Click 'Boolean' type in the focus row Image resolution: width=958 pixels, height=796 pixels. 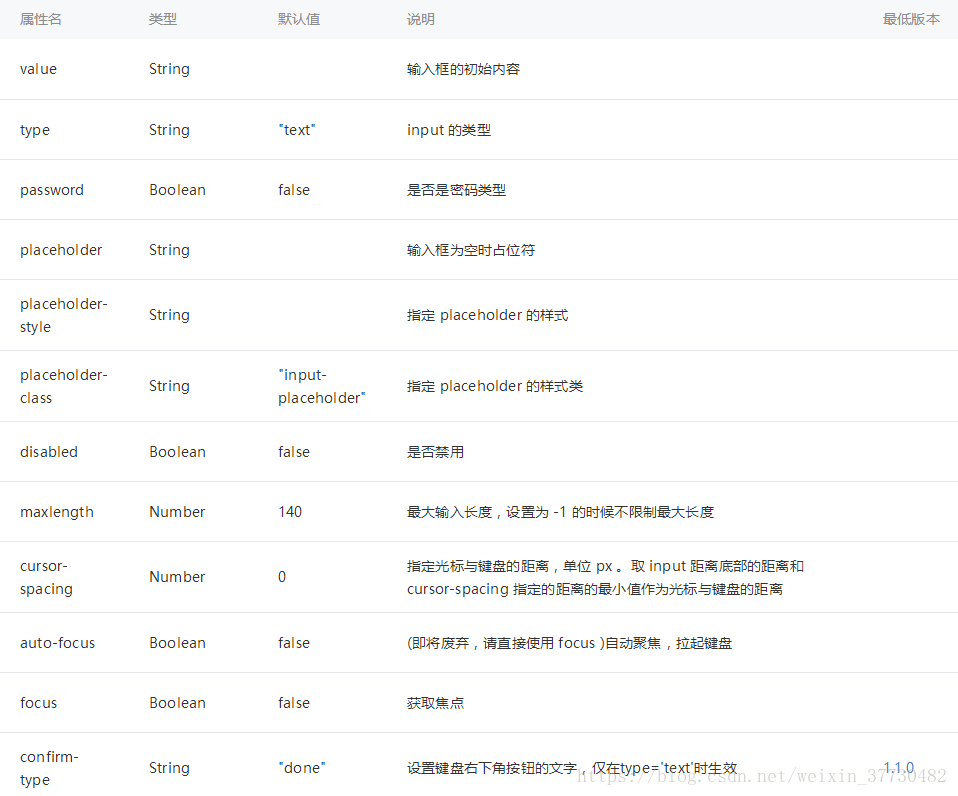pyautogui.click(x=177, y=703)
